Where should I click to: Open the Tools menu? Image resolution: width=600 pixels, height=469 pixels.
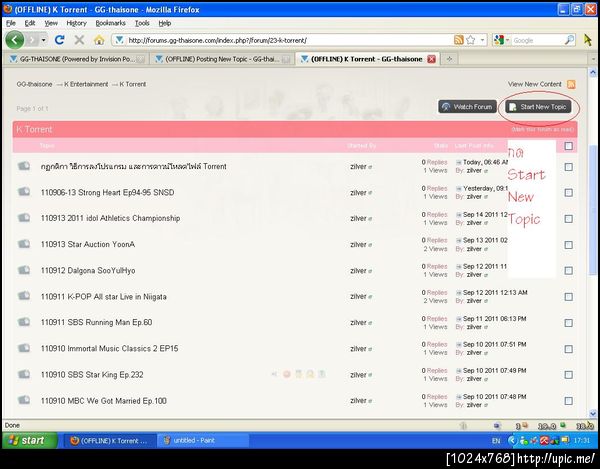tap(142, 23)
